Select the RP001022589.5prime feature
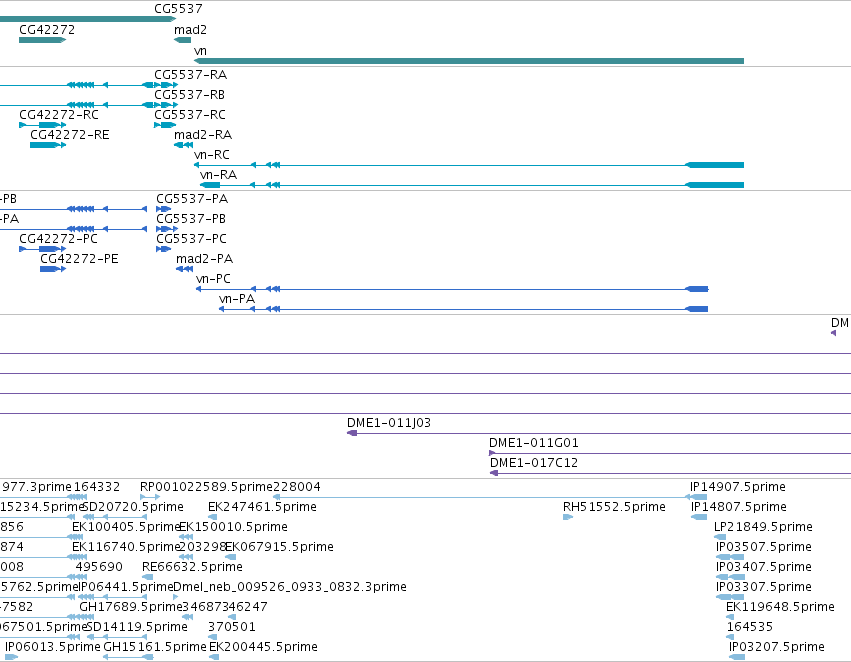851x662 pixels. tap(150, 497)
